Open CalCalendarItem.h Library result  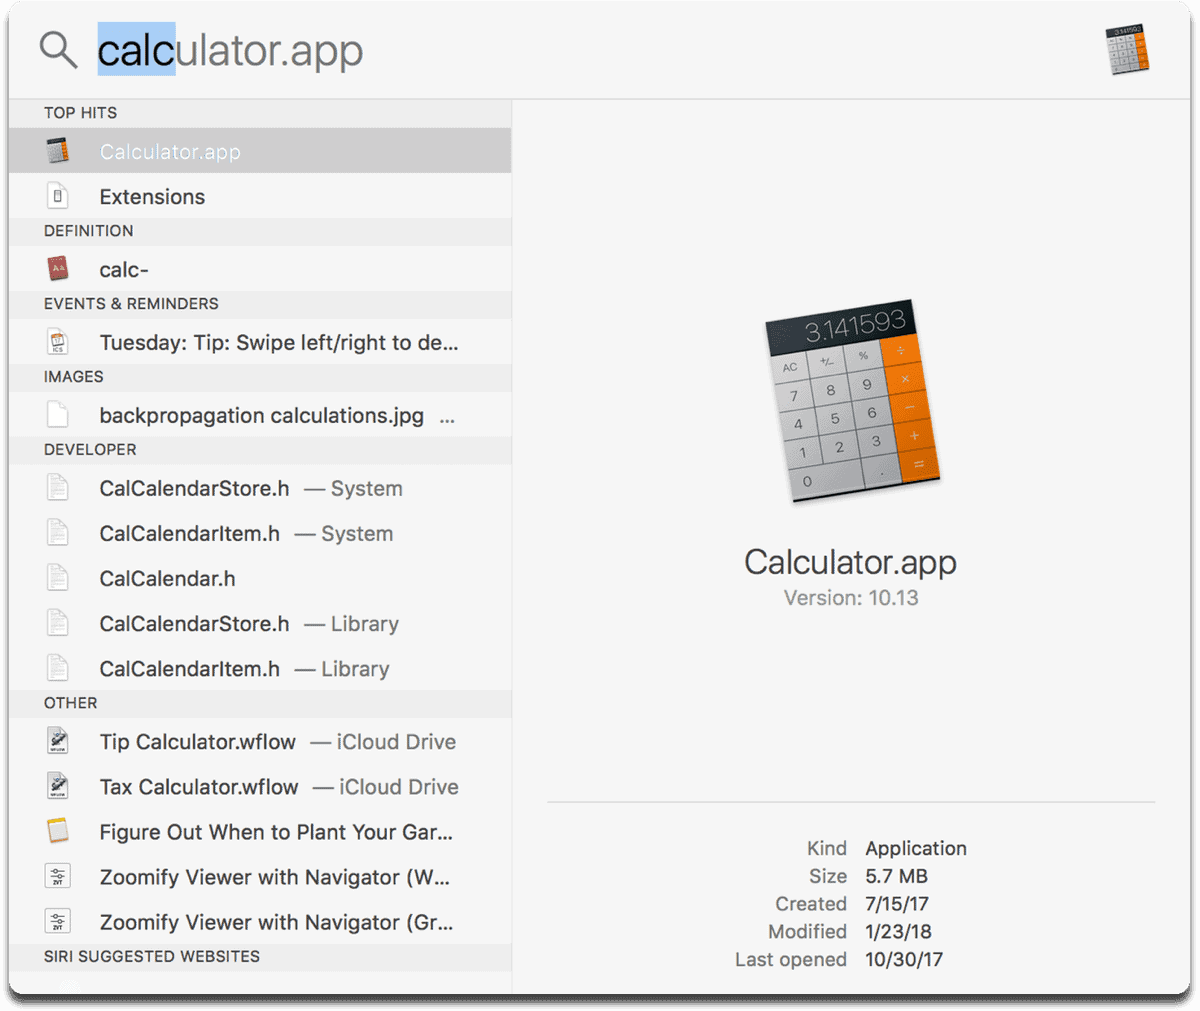(x=260, y=668)
